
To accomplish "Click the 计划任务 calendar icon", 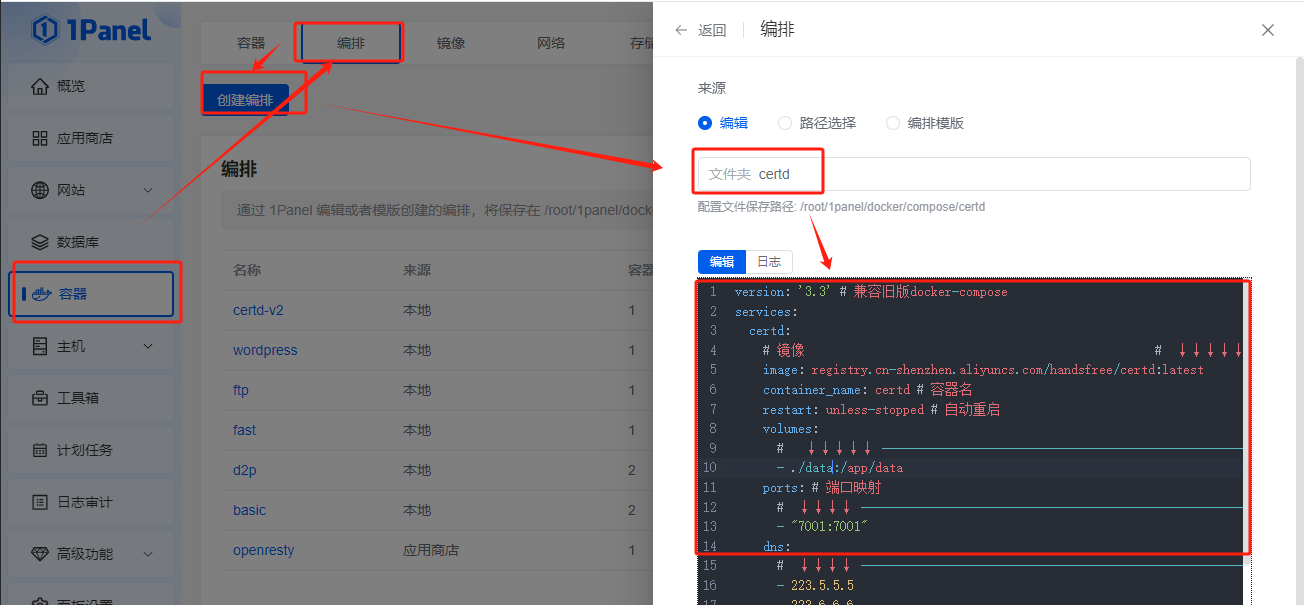I will 40,450.
